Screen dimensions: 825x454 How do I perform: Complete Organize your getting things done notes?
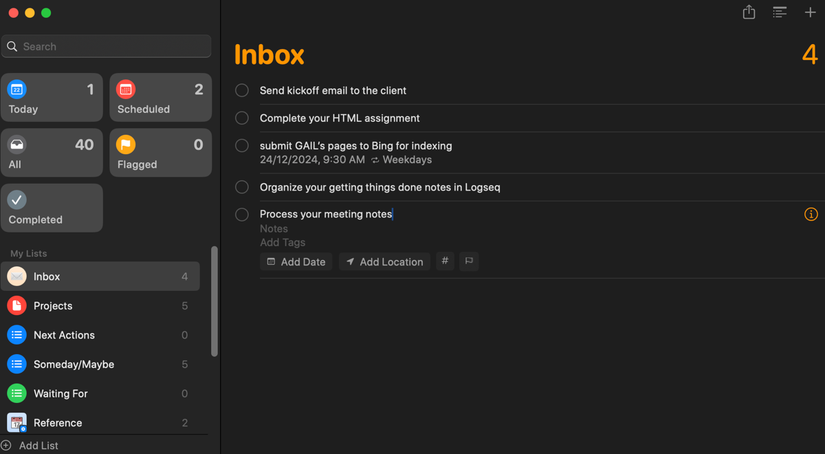point(242,187)
